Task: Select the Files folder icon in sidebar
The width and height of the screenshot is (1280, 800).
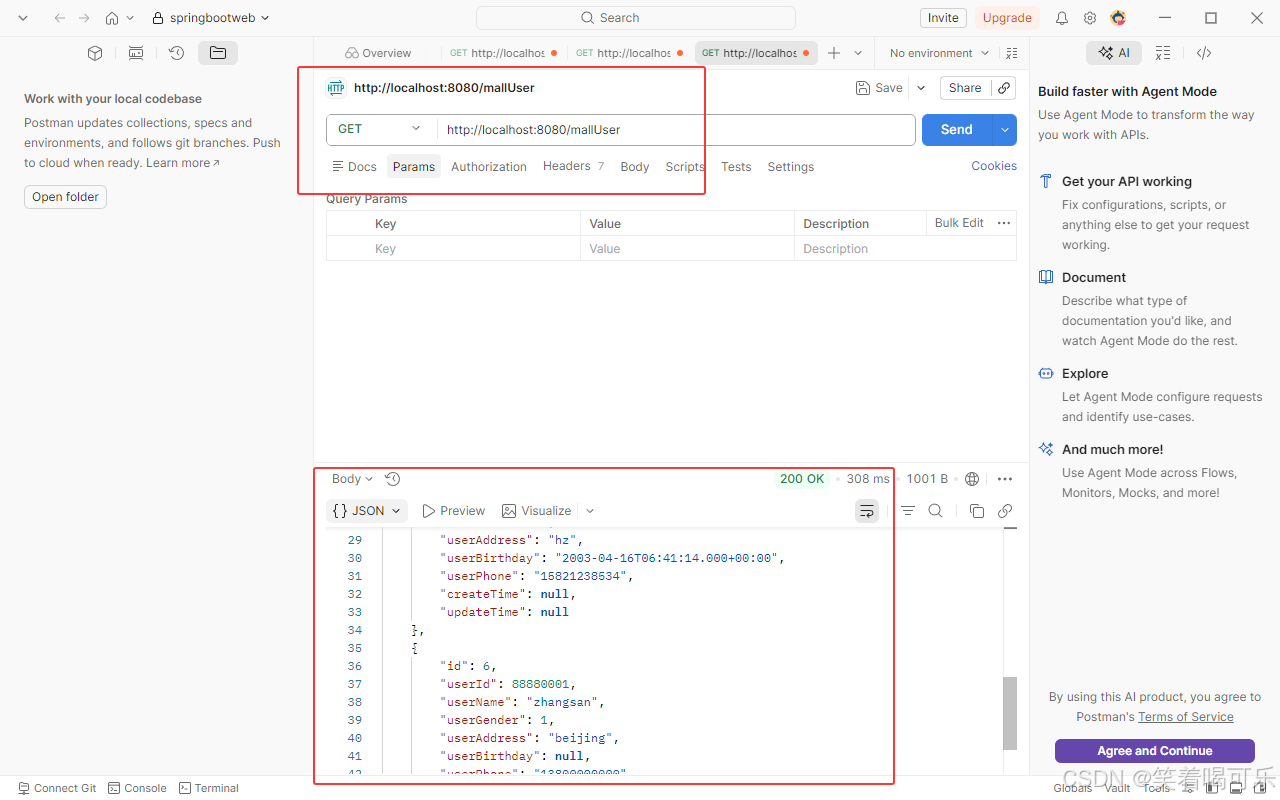Action: (218, 53)
